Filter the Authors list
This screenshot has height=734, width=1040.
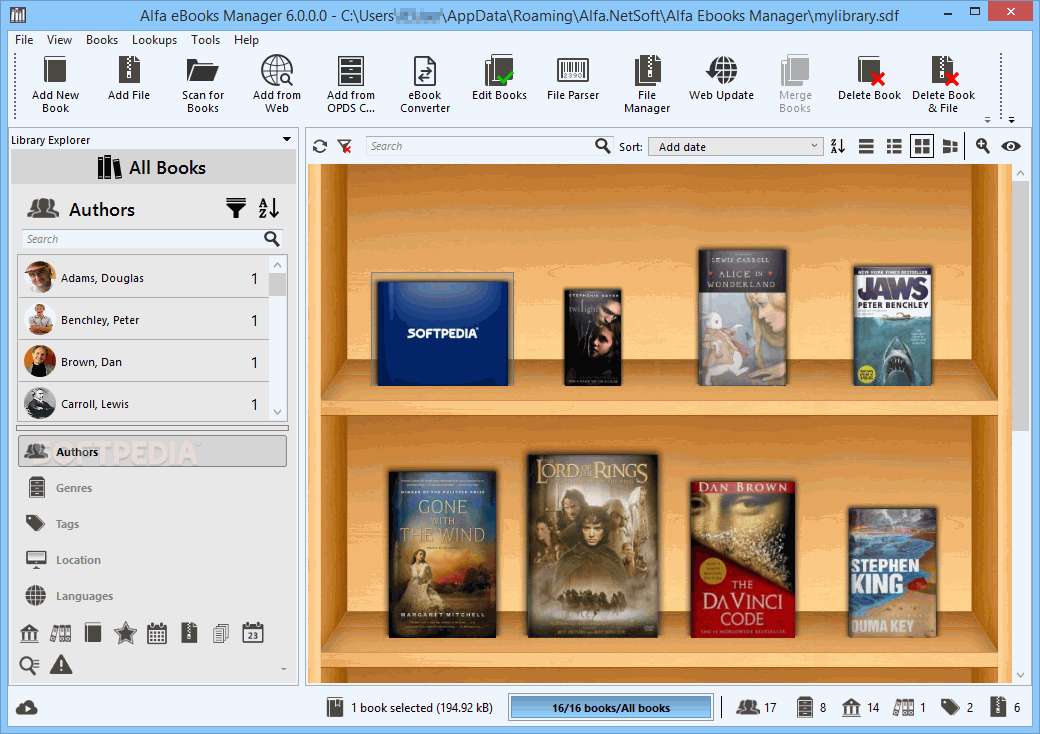coord(235,208)
